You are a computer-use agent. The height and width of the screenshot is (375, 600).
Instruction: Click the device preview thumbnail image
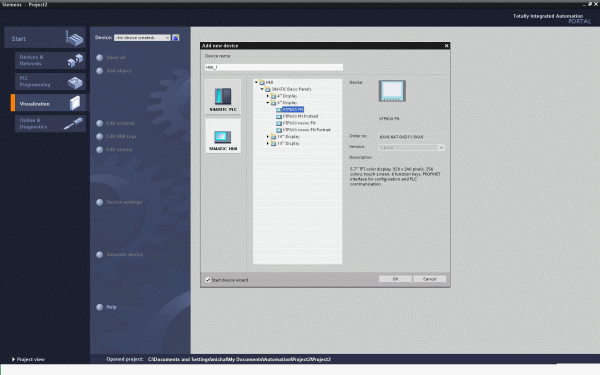coord(392,91)
